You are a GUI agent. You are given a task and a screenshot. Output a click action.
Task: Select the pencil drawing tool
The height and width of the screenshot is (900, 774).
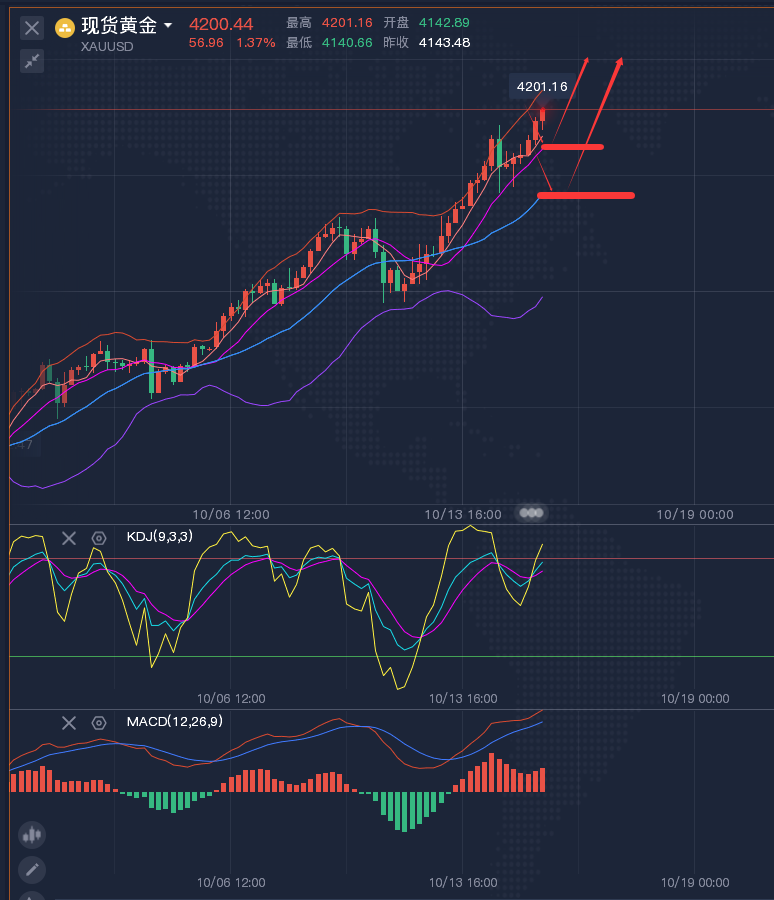click(x=32, y=869)
